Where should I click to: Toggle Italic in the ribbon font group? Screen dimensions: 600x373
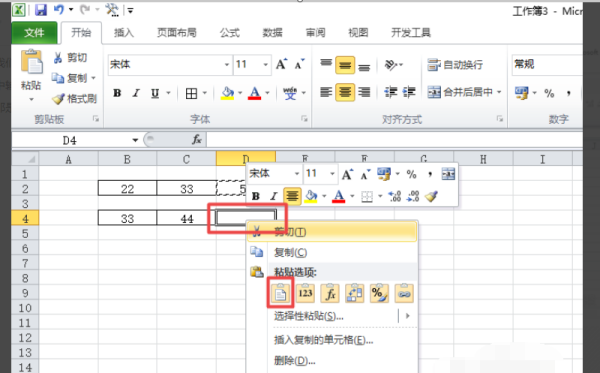pyautogui.click(x=136, y=93)
